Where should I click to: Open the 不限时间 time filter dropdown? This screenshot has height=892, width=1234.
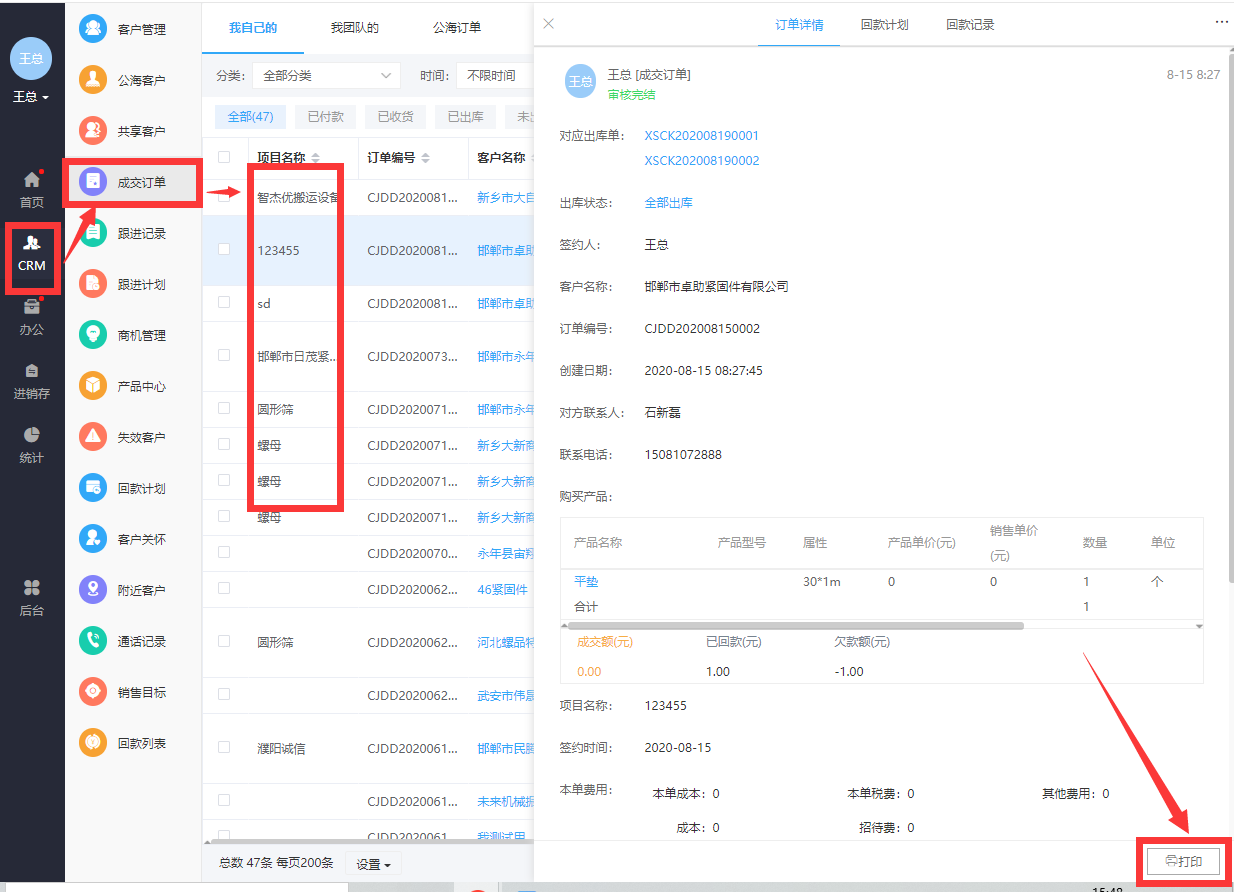coord(494,76)
